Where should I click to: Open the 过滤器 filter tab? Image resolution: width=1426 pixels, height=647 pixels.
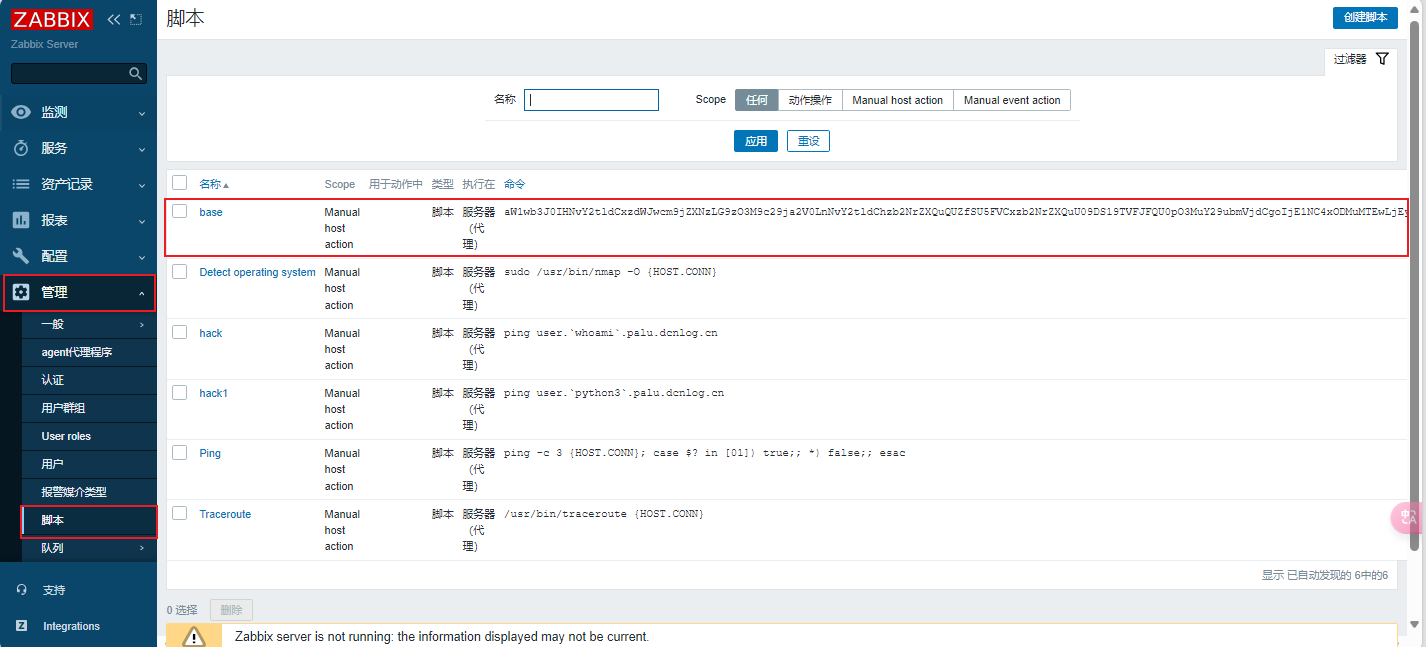1360,60
